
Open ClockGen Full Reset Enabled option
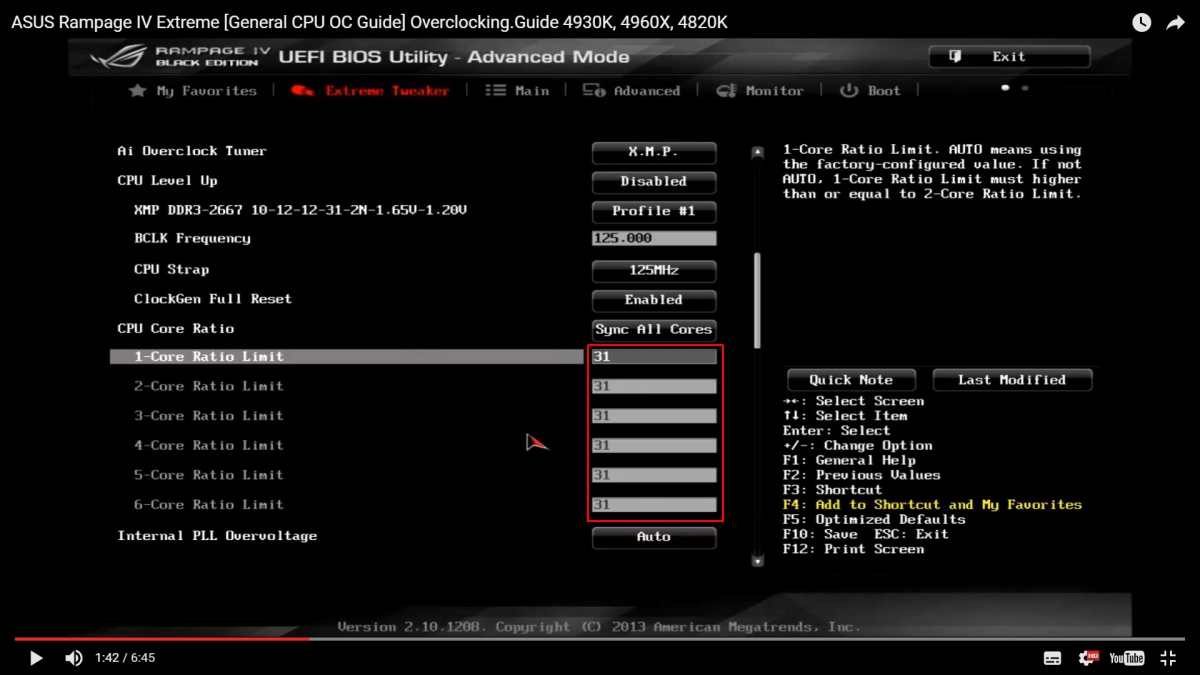(654, 300)
